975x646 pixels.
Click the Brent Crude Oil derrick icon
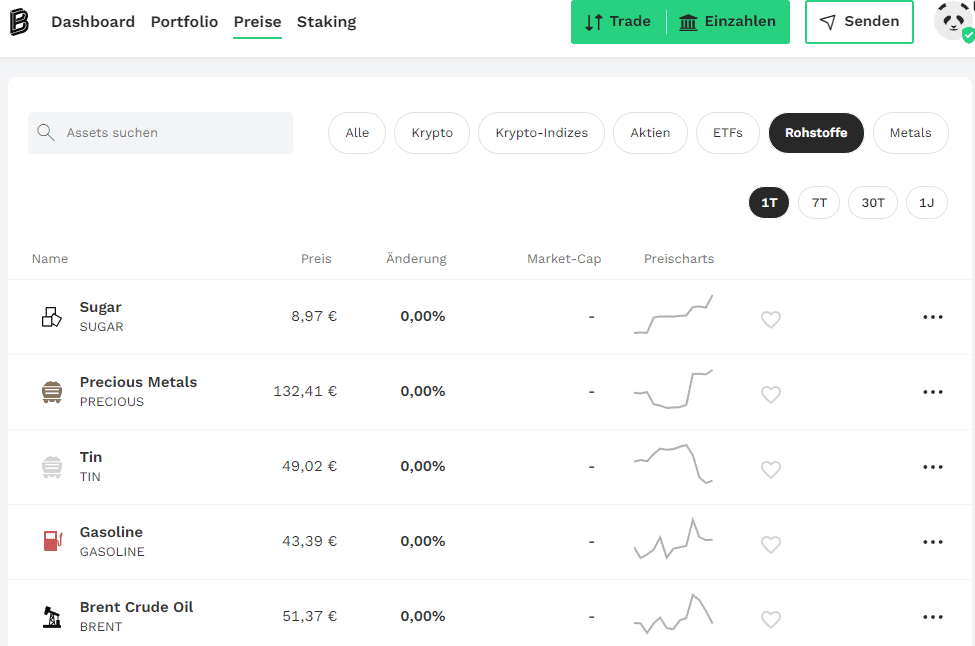tap(52, 617)
